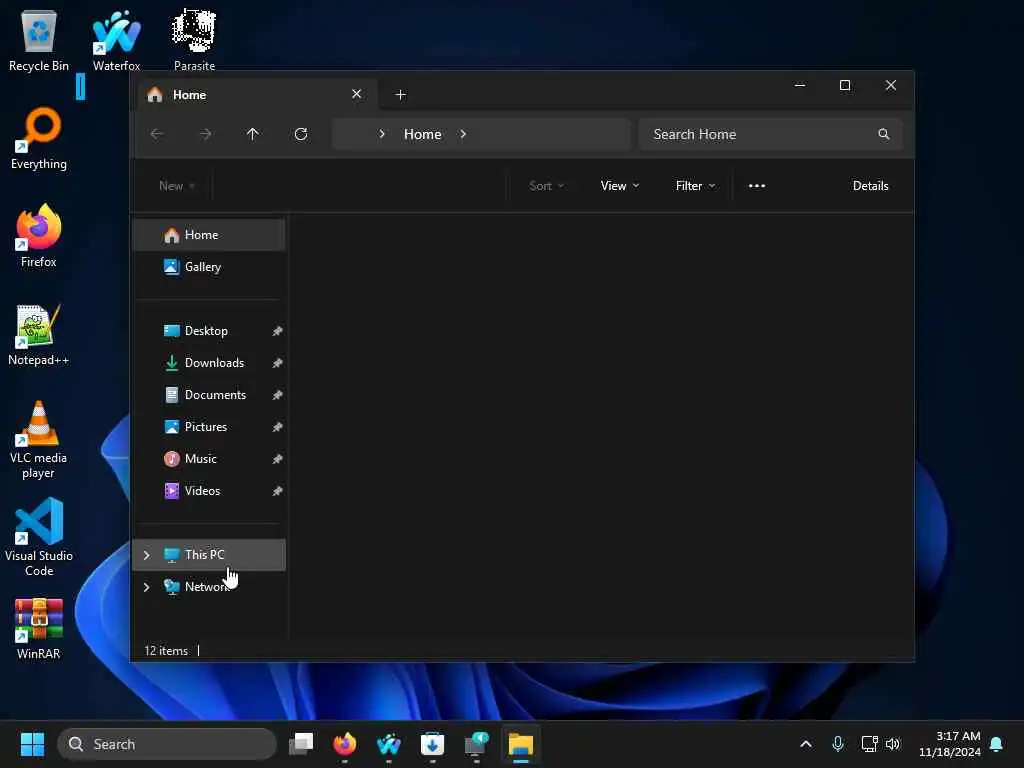
Task: Toggle the Details pane
Action: point(871,185)
